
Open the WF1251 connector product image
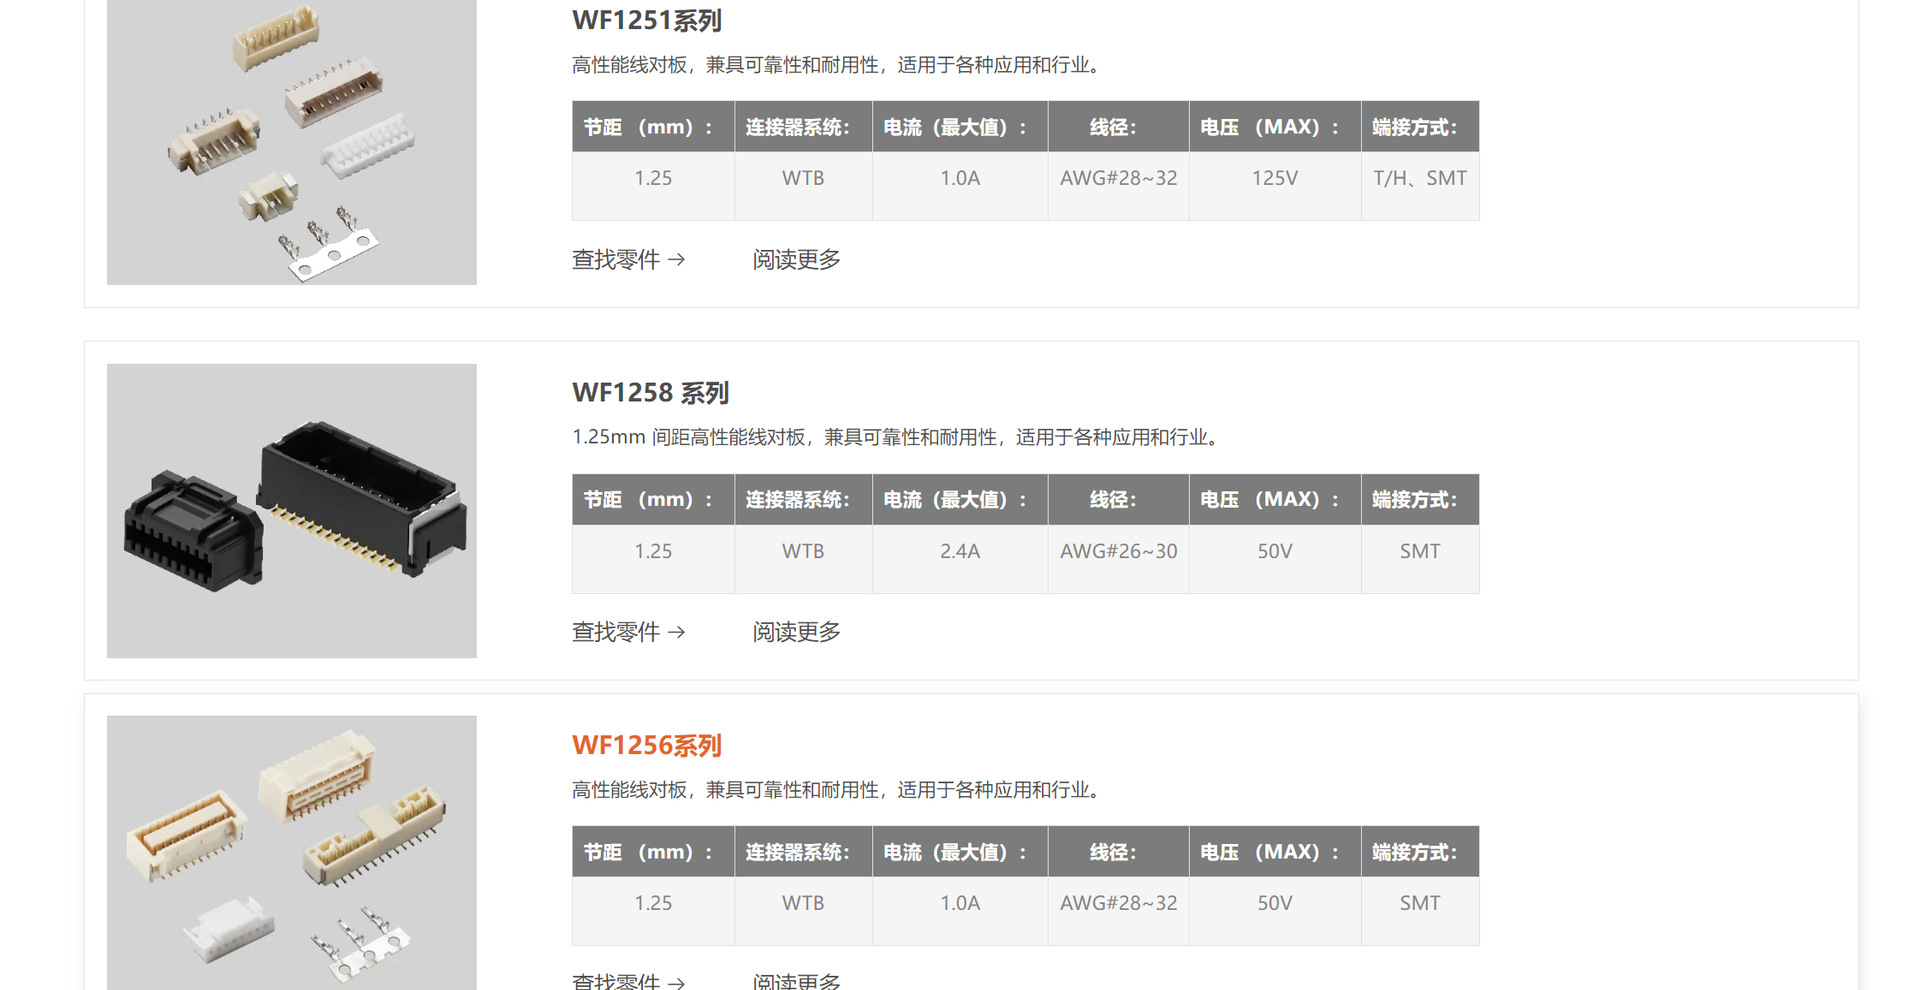click(292, 142)
